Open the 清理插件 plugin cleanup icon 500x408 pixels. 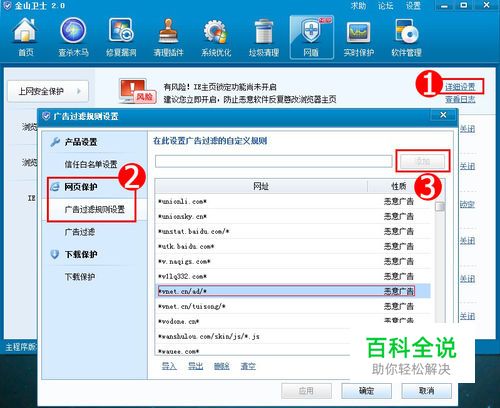pos(168,37)
